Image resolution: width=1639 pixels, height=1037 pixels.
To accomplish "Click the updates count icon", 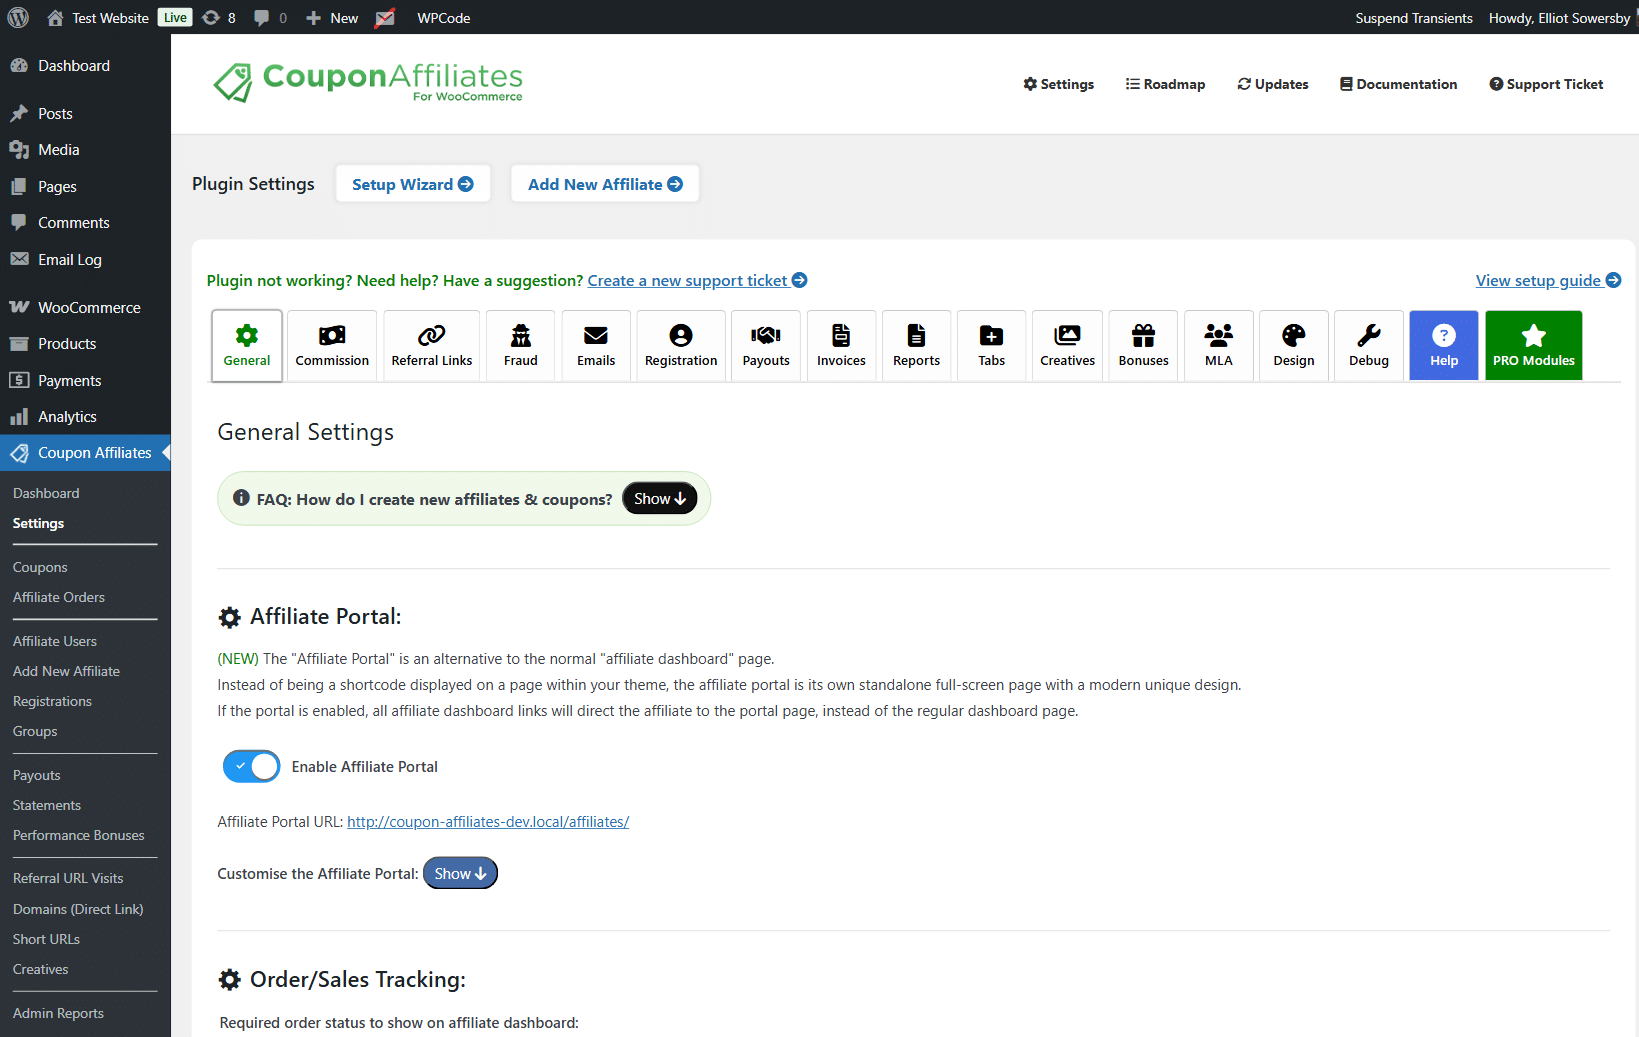I will click(x=219, y=18).
